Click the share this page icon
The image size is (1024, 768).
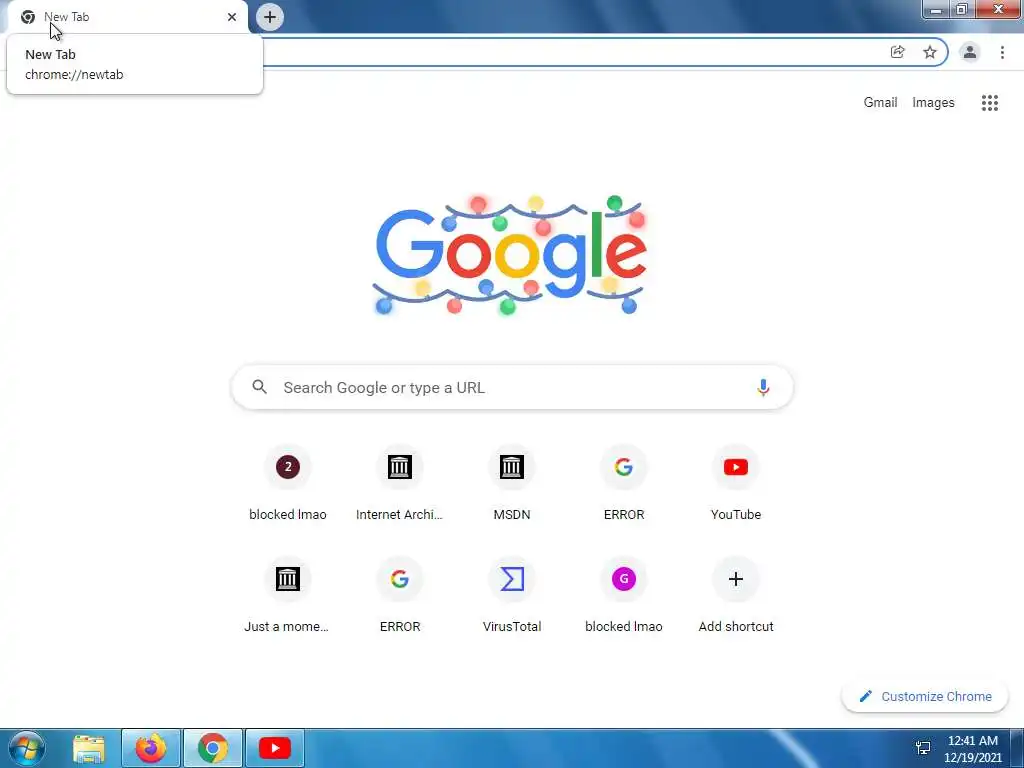coord(897,52)
